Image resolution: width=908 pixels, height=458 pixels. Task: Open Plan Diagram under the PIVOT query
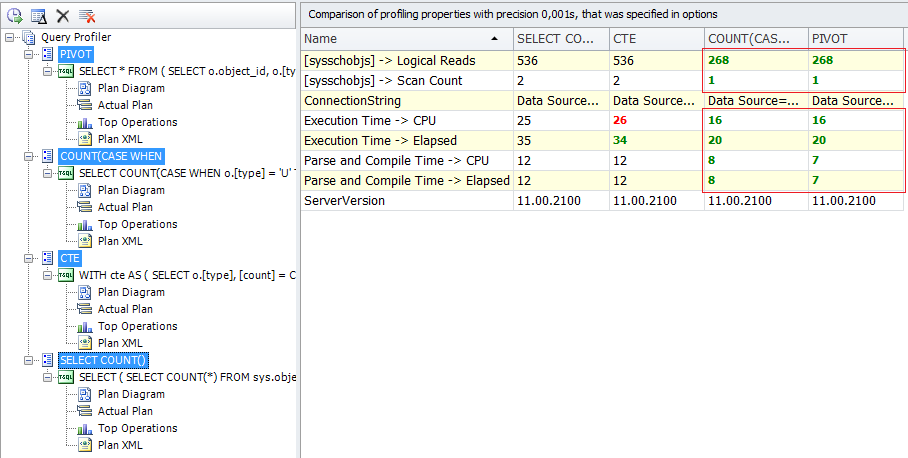(130, 88)
